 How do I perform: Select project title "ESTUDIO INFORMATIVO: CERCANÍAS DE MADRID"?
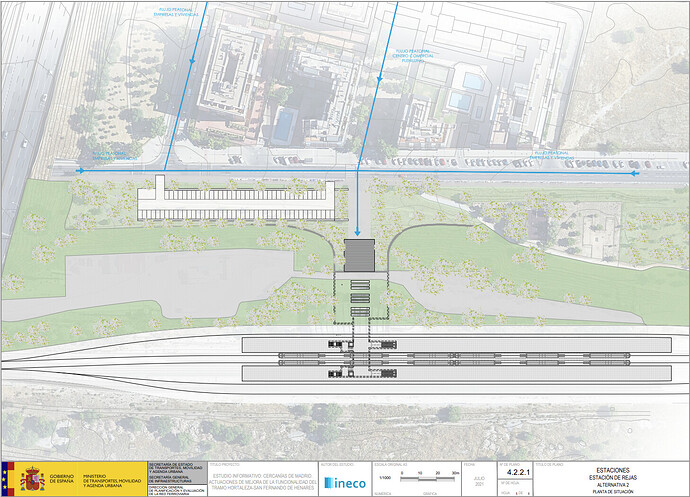(x=263, y=476)
